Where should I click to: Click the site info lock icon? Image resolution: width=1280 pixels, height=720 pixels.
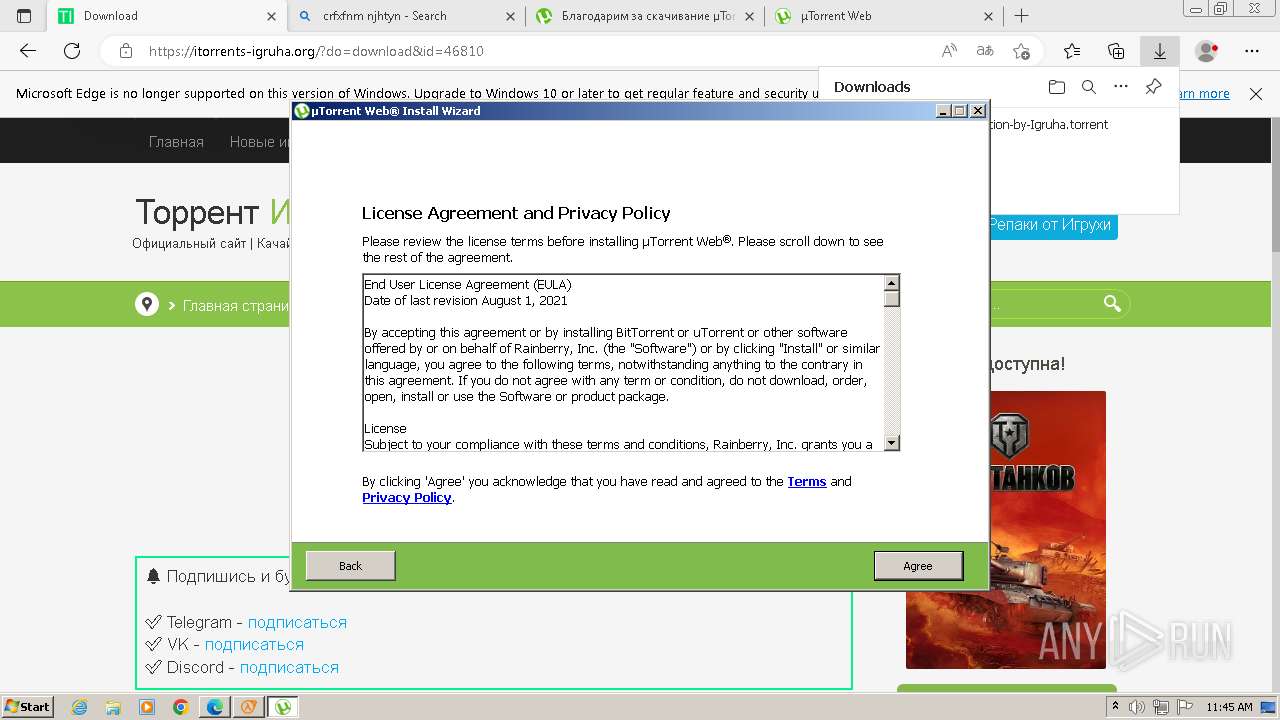(x=125, y=51)
